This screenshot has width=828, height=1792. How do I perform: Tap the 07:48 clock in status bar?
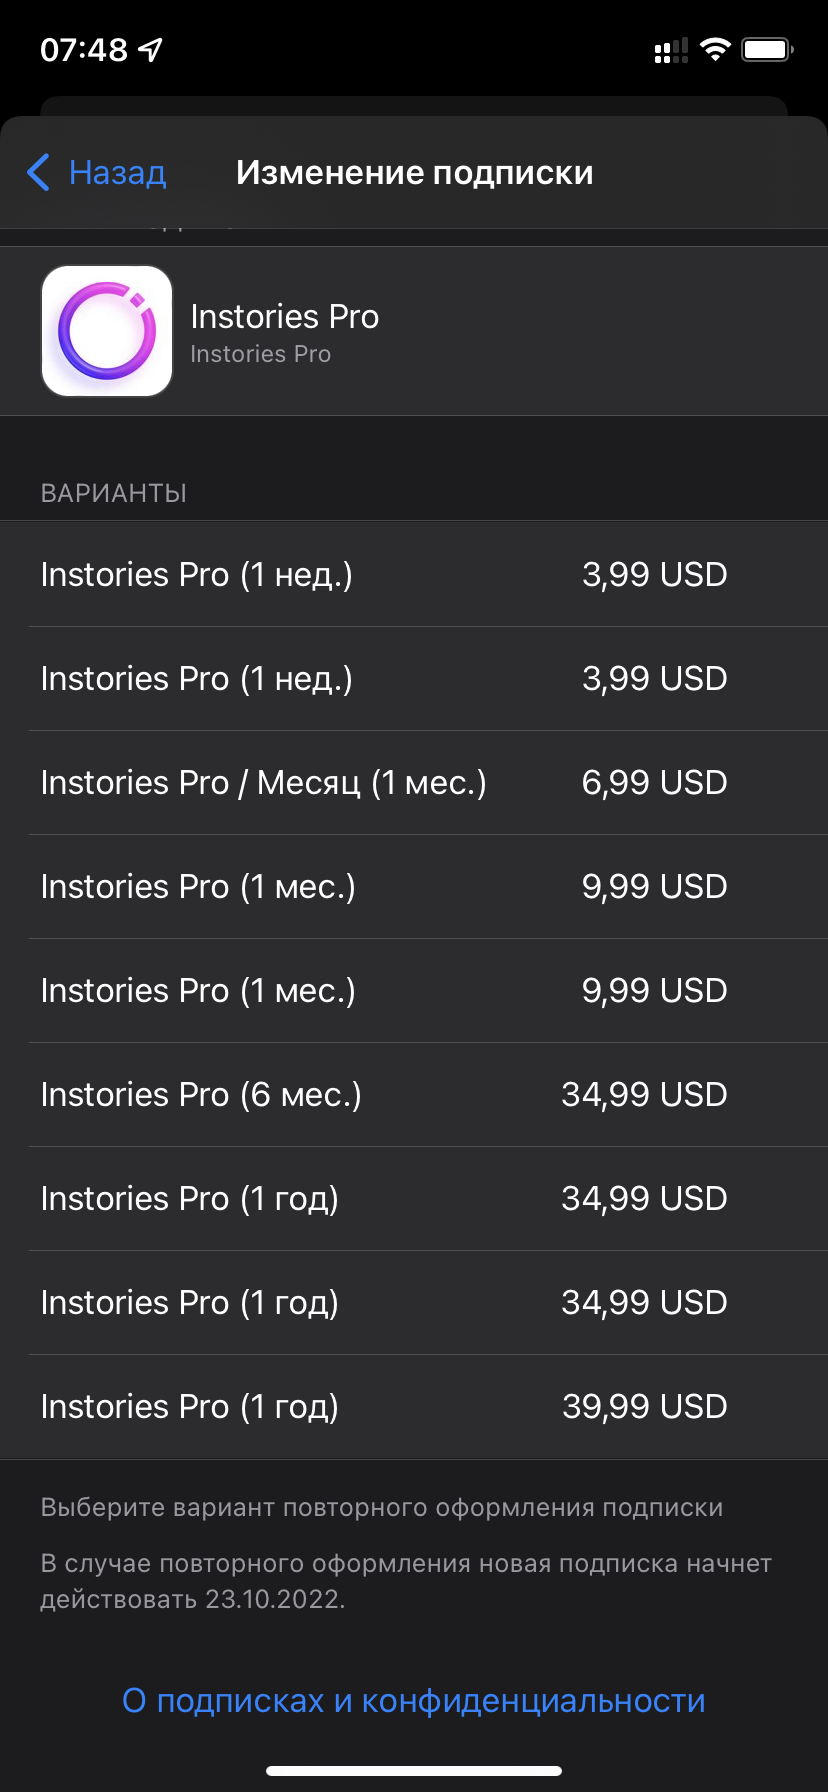tap(84, 50)
